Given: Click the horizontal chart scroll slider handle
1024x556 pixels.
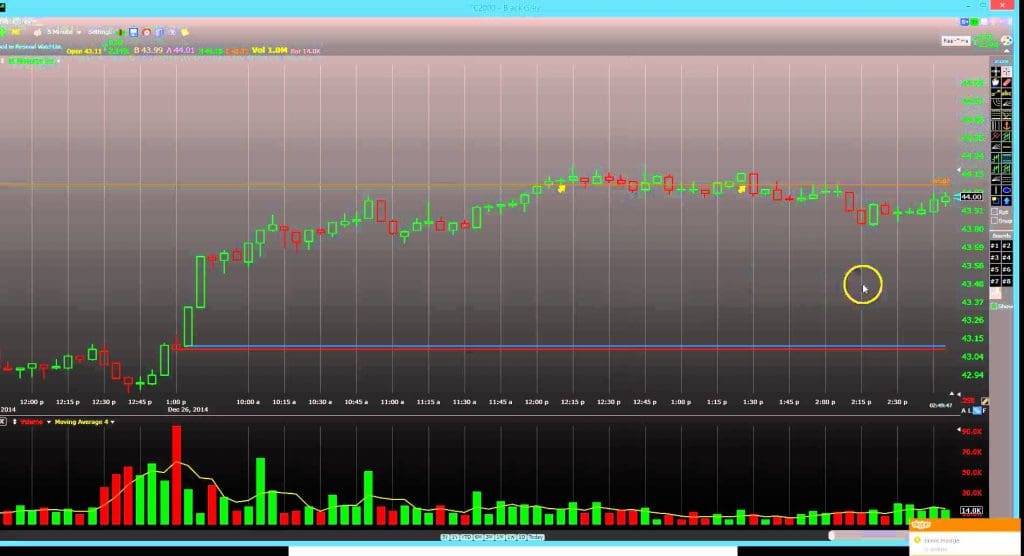Looking at the screenshot, I should click(x=831, y=536).
